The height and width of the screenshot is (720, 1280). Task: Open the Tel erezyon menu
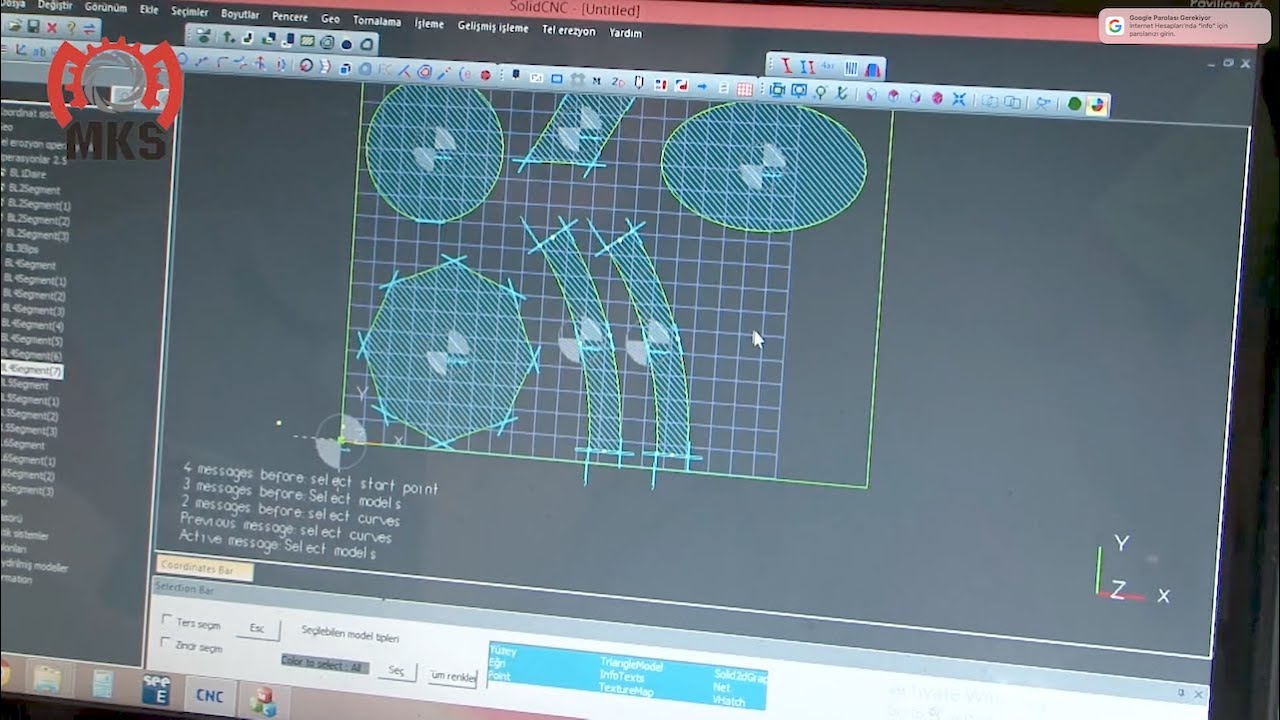(568, 30)
